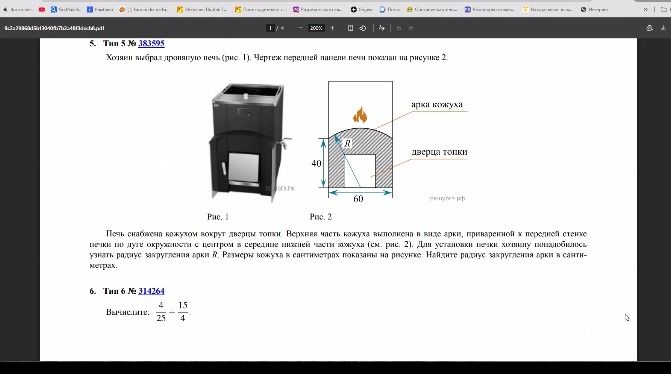Zoom out the PDF with minus button

click(x=300, y=28)
